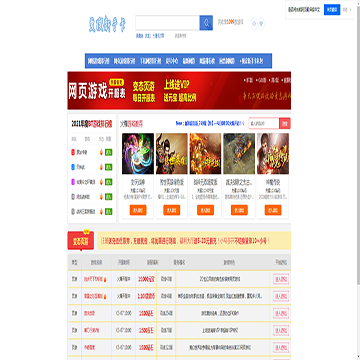Click the yellow promotional notice strip
This screenshot has height=360, width=360.
pyautogui.click(x=194, y=241)
